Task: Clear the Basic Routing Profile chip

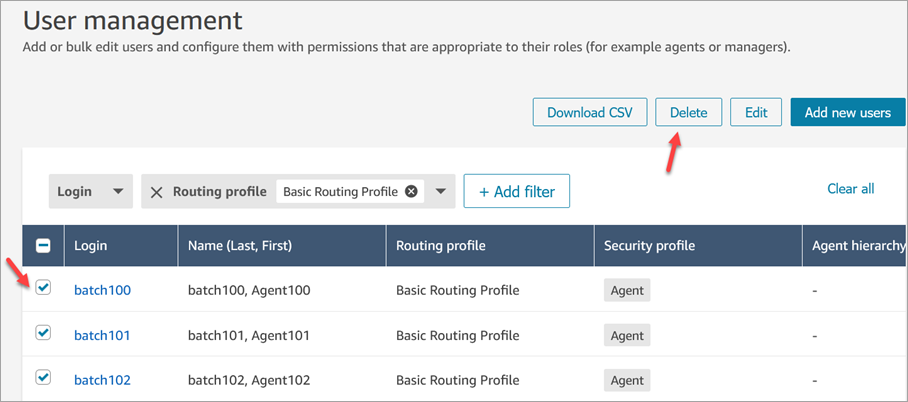Action: [x=411, y=191]
